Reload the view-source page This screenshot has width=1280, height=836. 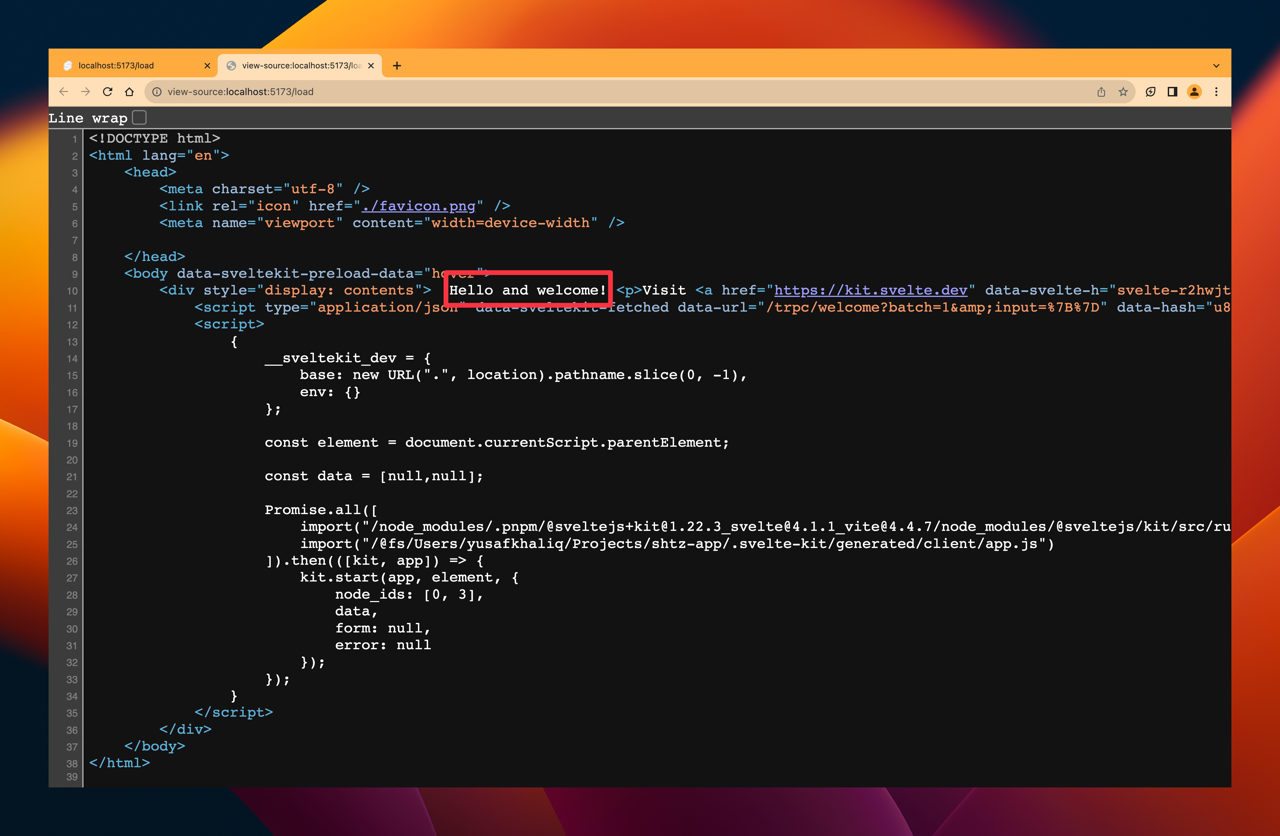pos(108,92)
